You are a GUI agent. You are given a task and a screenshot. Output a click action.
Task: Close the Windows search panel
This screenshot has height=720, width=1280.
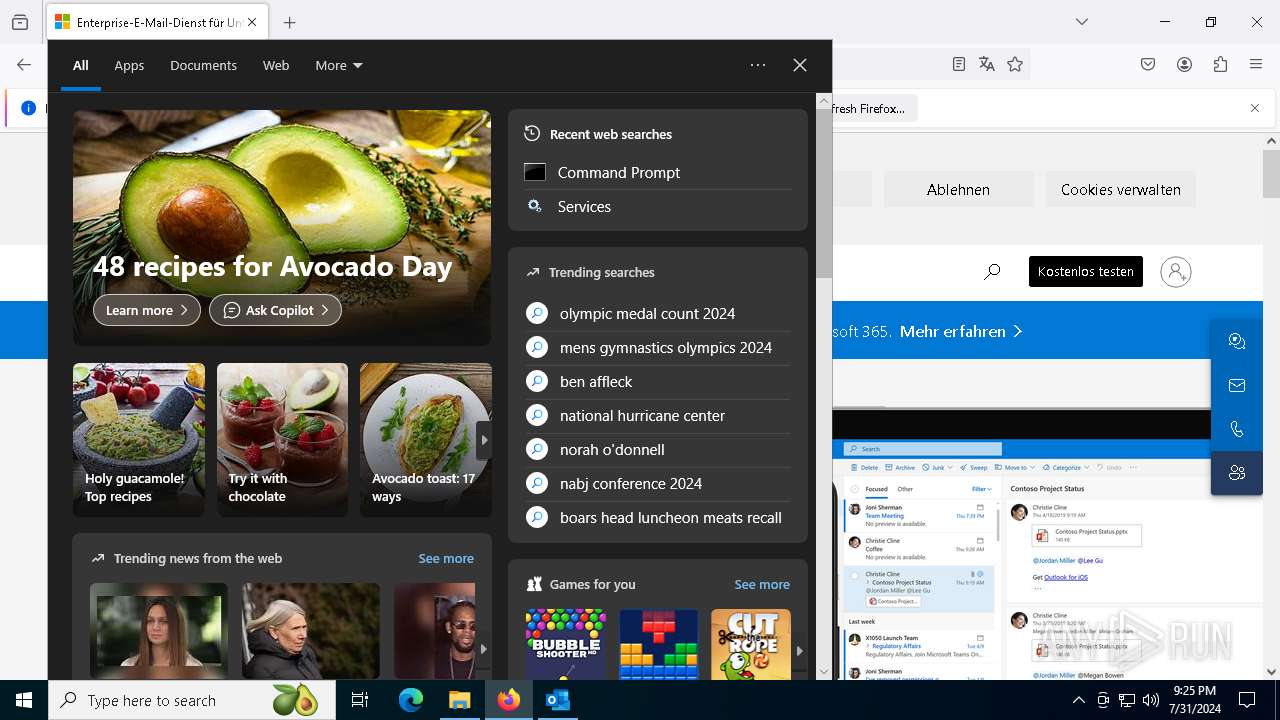coord(800,65)
